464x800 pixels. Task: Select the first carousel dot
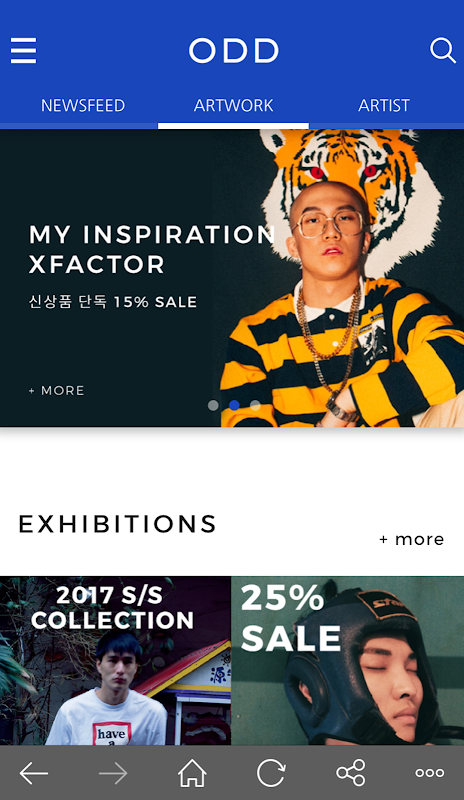pyautogui.click(x=213, y=405)
